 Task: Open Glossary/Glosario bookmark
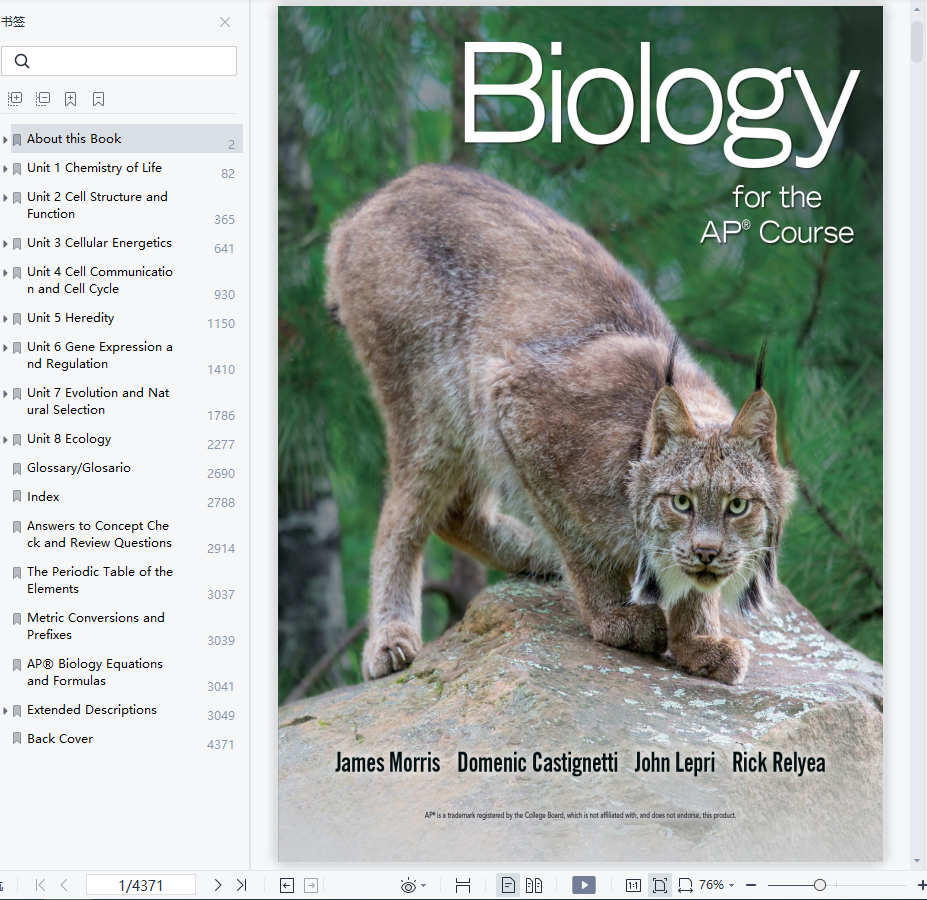(79, 468)
